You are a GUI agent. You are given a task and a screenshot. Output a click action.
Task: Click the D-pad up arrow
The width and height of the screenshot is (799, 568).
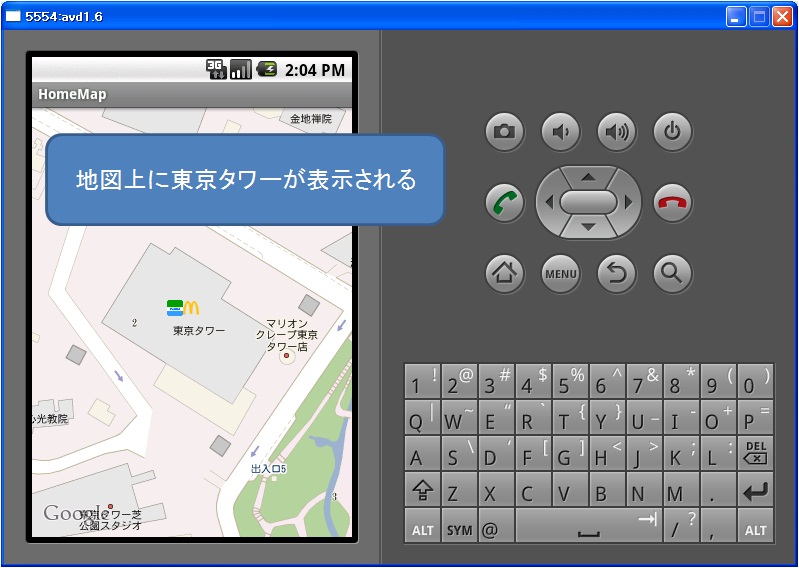(x=589, y=177)
